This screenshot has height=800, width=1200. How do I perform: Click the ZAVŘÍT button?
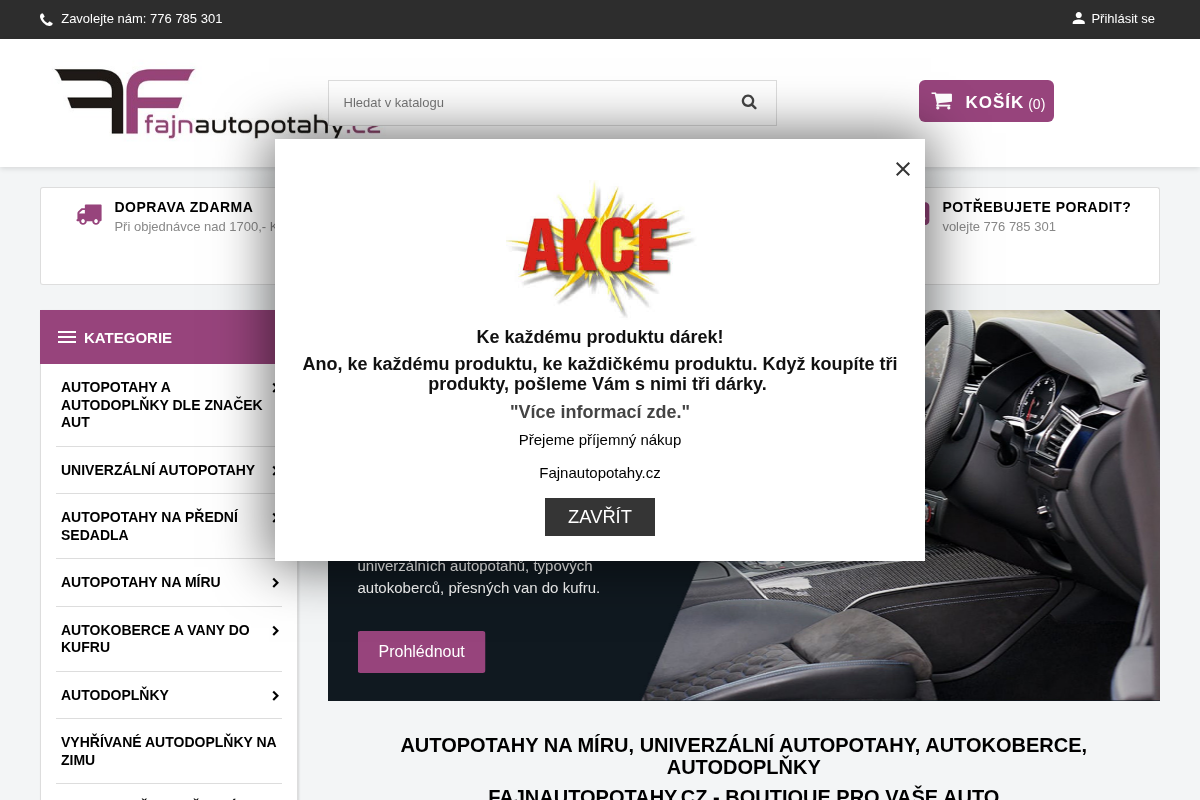pos(600,517)
